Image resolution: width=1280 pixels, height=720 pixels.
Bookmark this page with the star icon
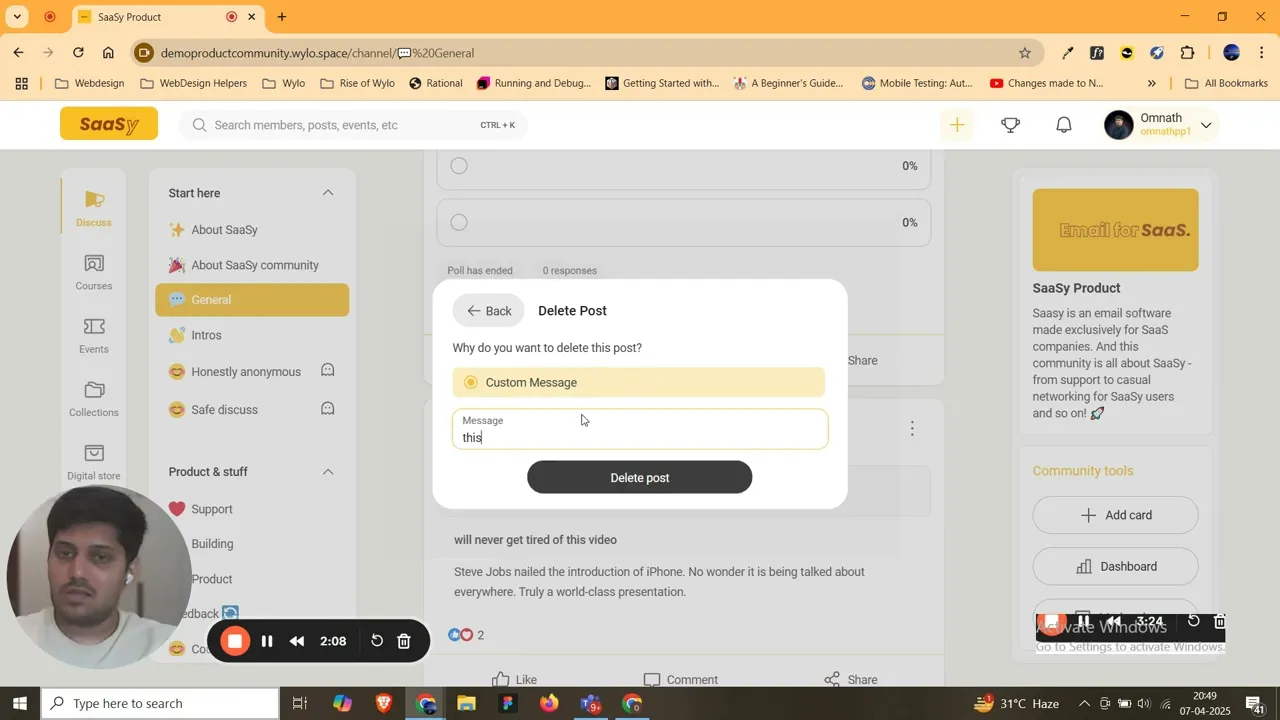click(1025, 53)
